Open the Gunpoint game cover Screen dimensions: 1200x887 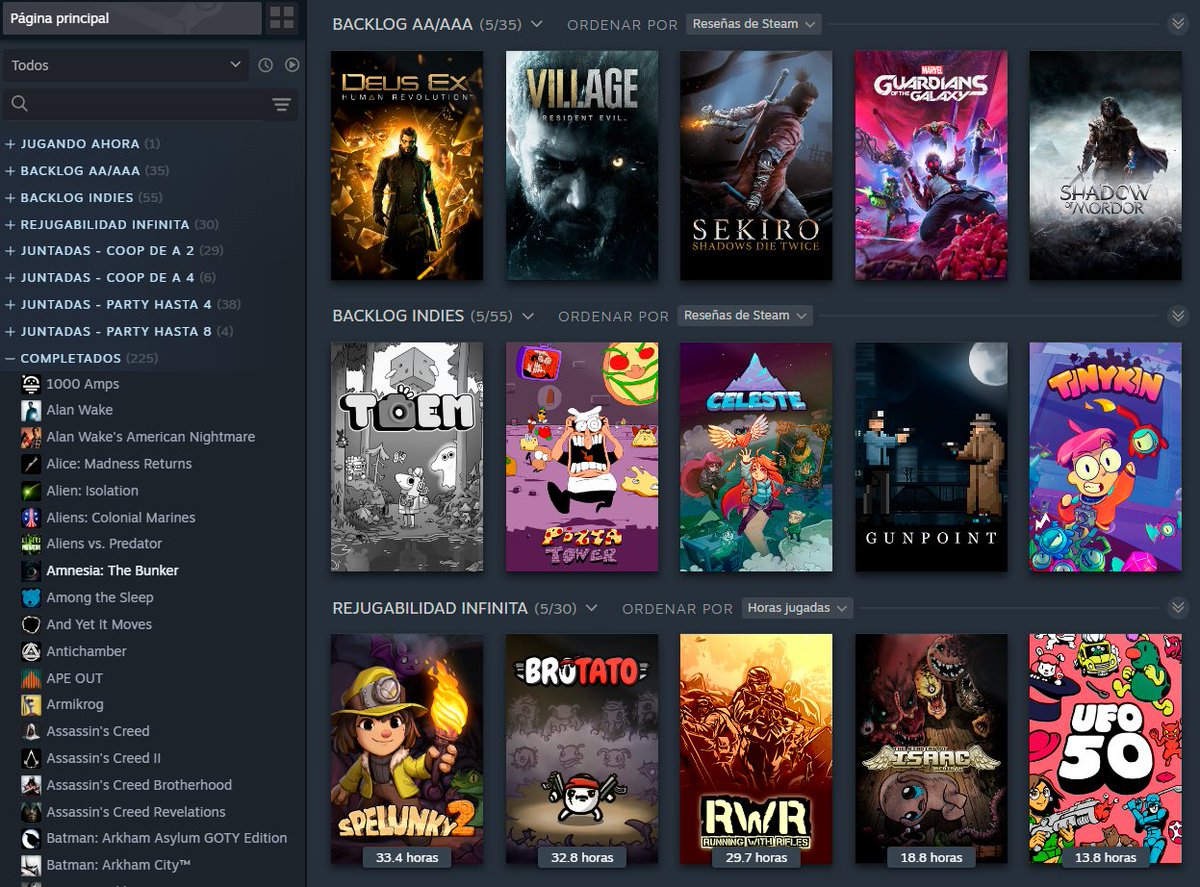tap(931, 457)
